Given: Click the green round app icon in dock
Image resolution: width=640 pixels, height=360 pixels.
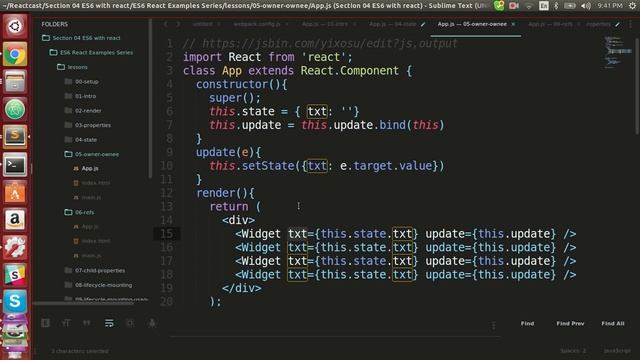Looking at the screenshot, I should click(15, 109).
